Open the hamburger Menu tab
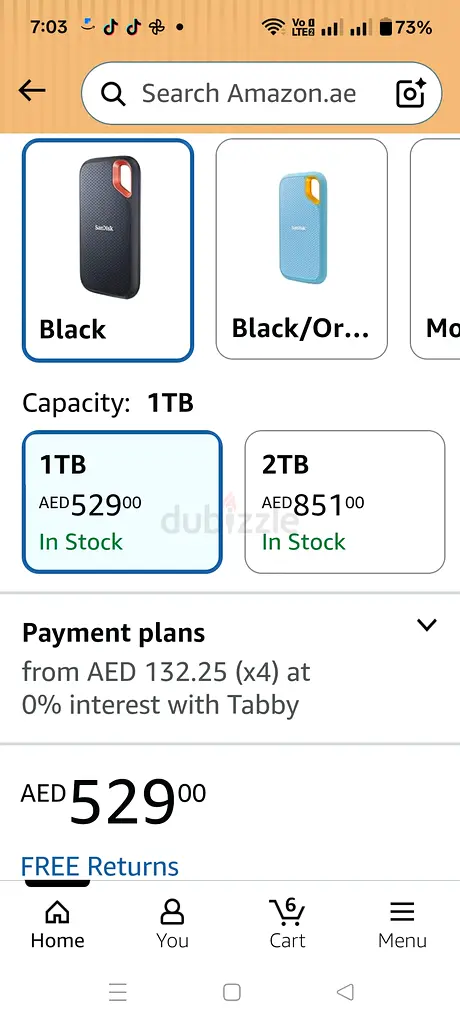This screenshot has width=460, height=1024. [x=402, y=923]
